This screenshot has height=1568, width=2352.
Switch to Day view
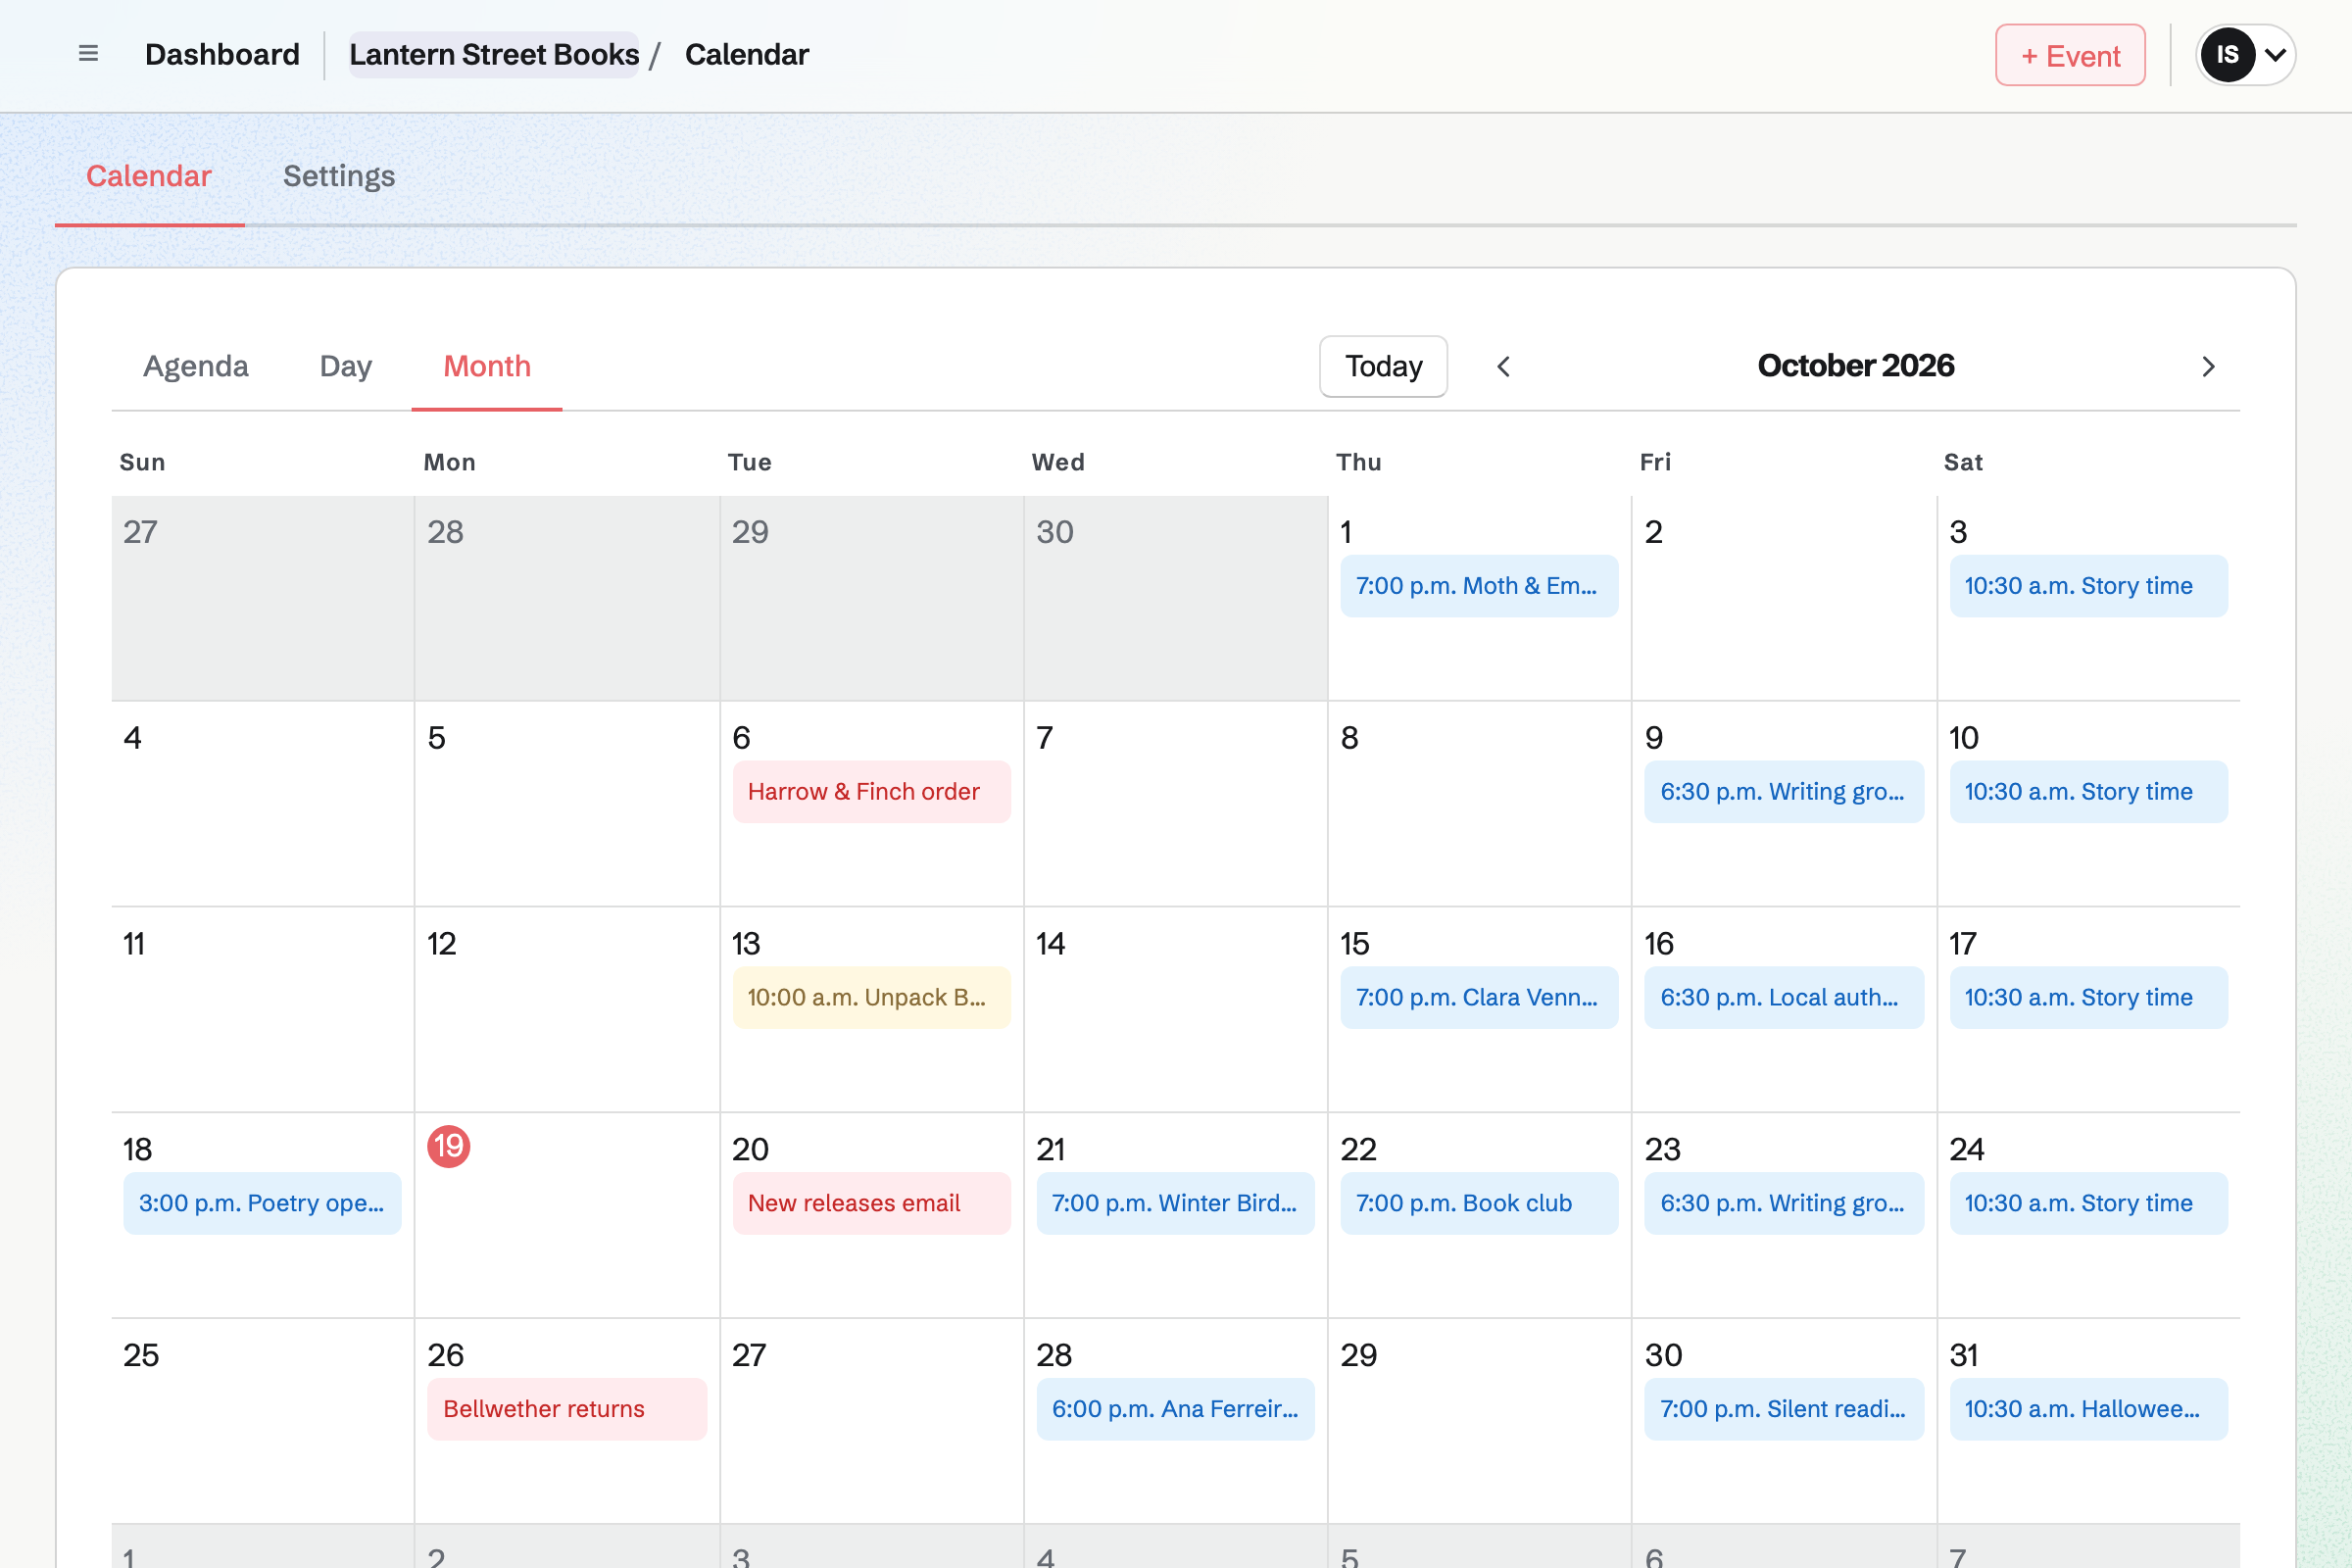(x=346, y=366)
